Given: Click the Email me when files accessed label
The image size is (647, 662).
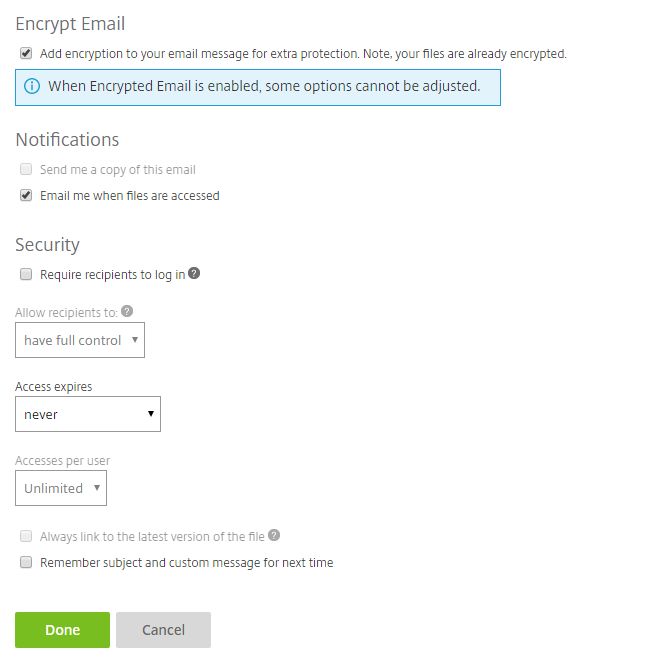Looking at the screenshot, I should pyautogui.click(x=130, y=196).
